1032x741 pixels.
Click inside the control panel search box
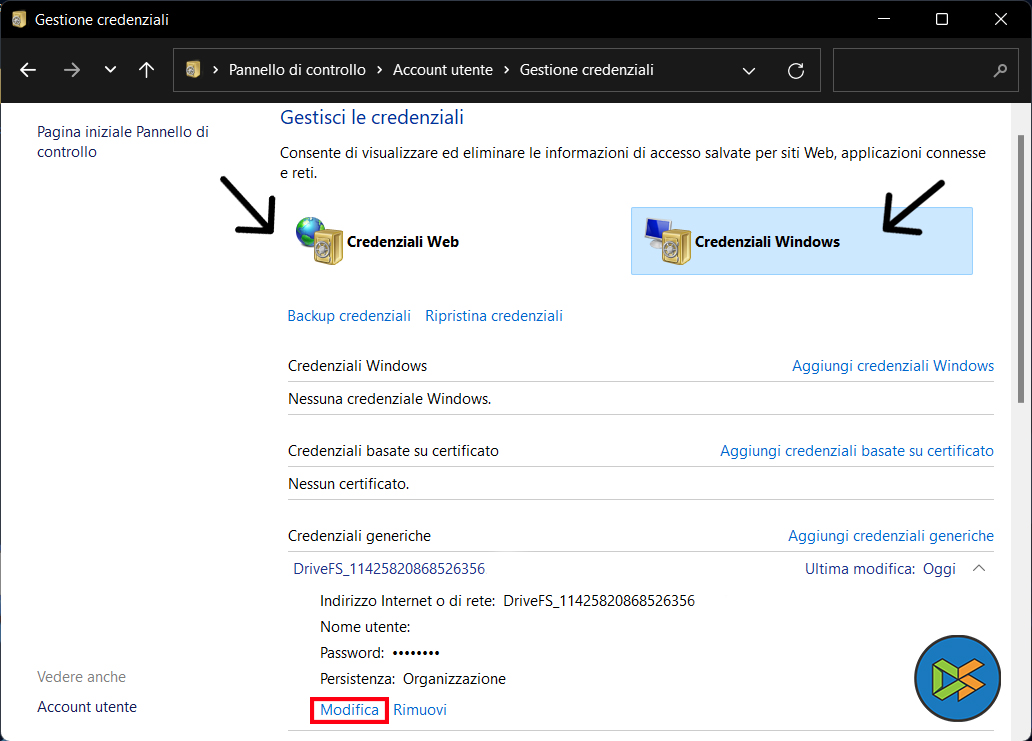tap(910, 71)
